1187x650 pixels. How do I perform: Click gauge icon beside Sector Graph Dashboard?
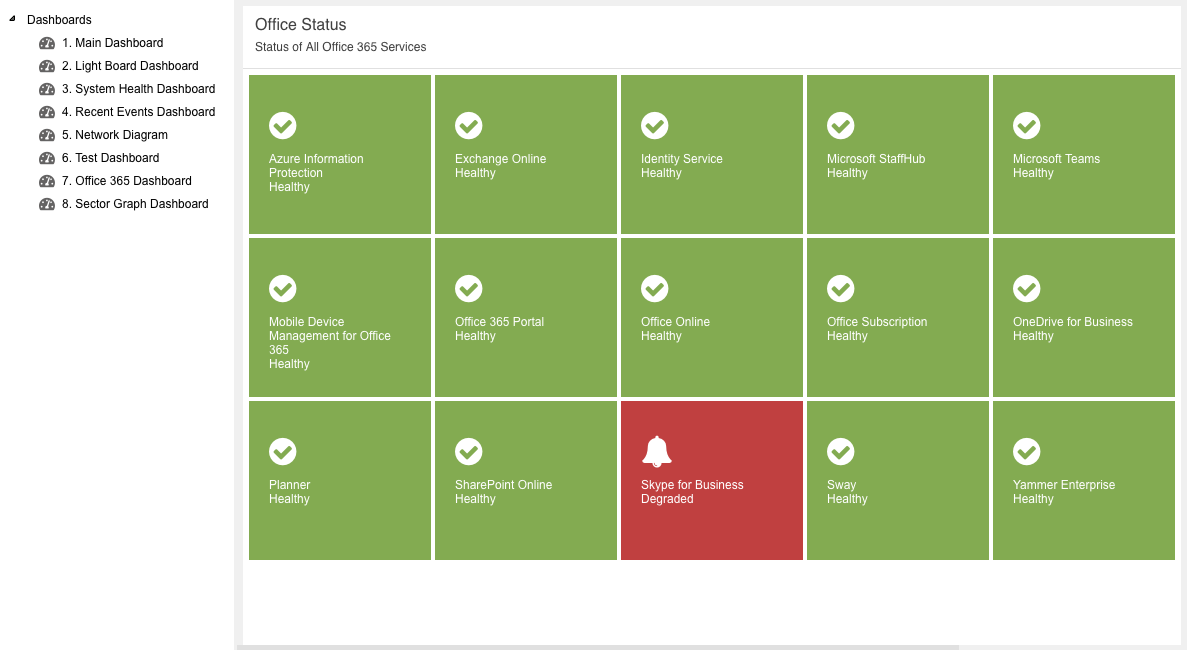click(47, 204)
